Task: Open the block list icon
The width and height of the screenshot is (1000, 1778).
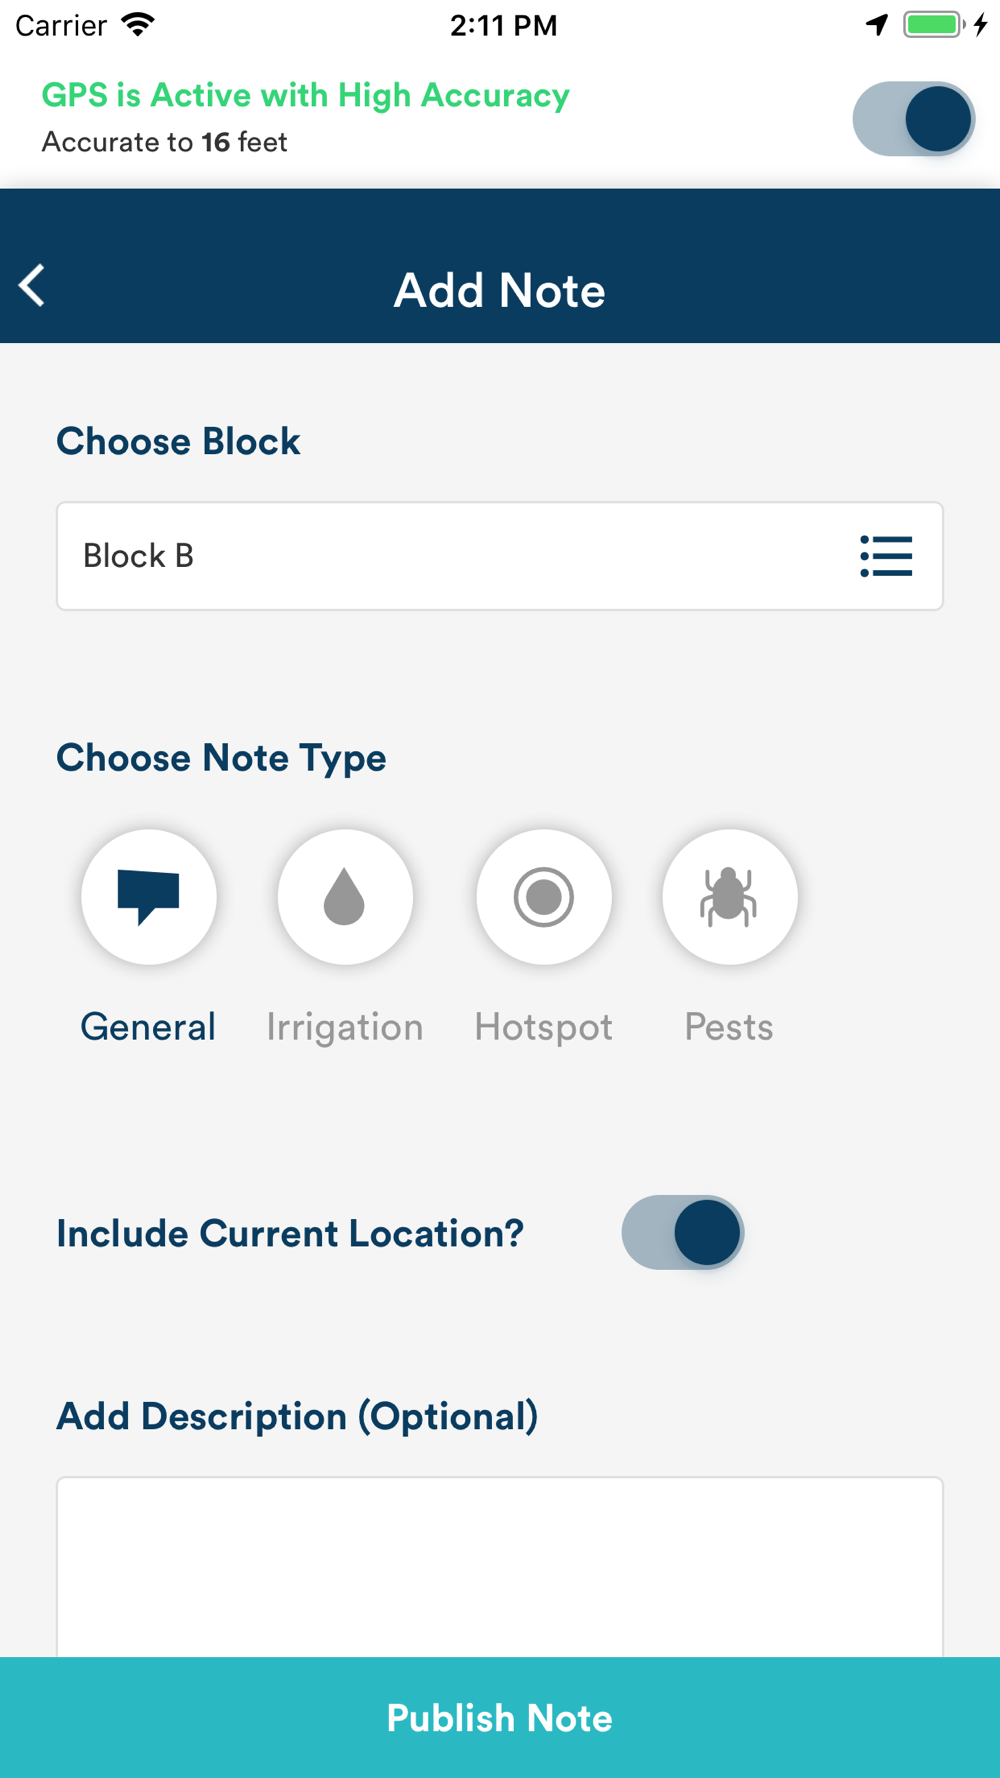Action: click(x=886, y=556)
